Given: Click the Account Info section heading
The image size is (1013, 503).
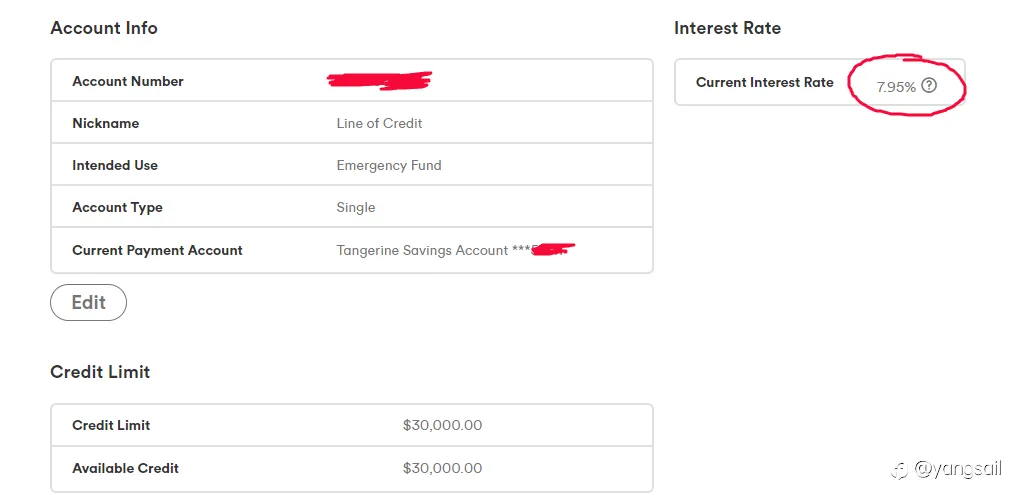Looking at the screenshot, I should 104,28.
